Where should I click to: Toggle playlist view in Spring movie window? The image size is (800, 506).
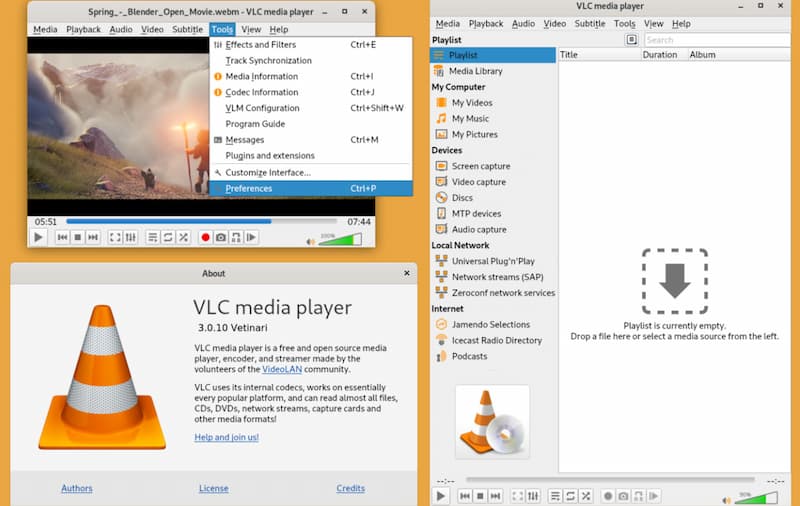pos(153,237)
